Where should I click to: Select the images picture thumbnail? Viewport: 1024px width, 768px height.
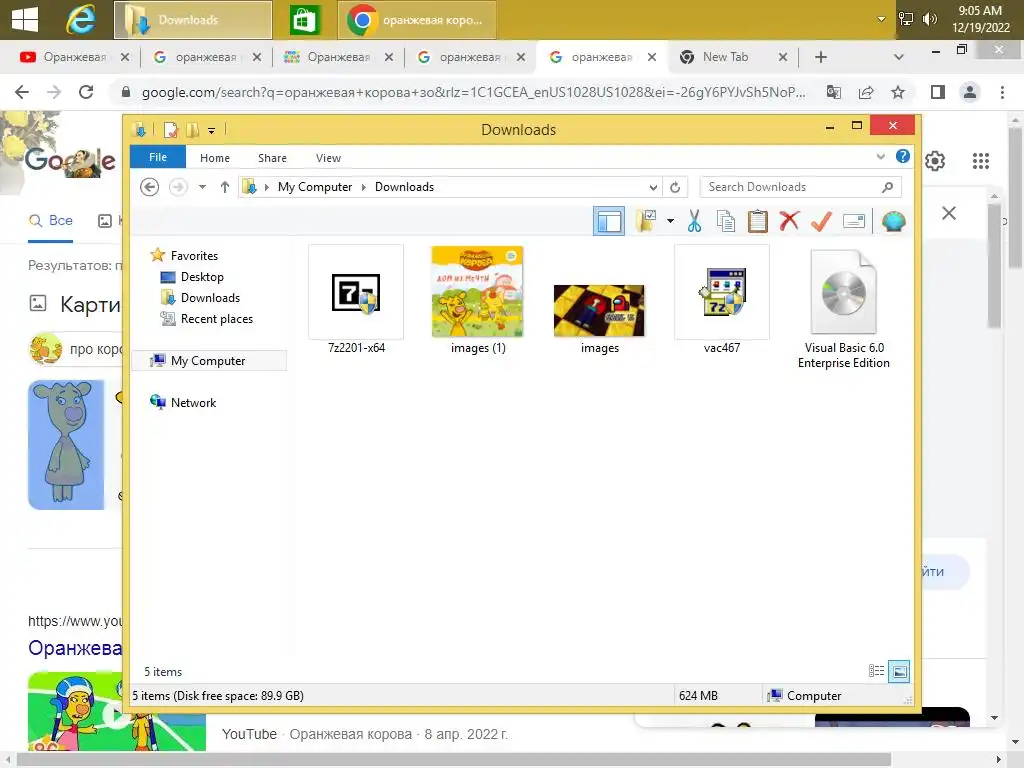tap(600, 319)
